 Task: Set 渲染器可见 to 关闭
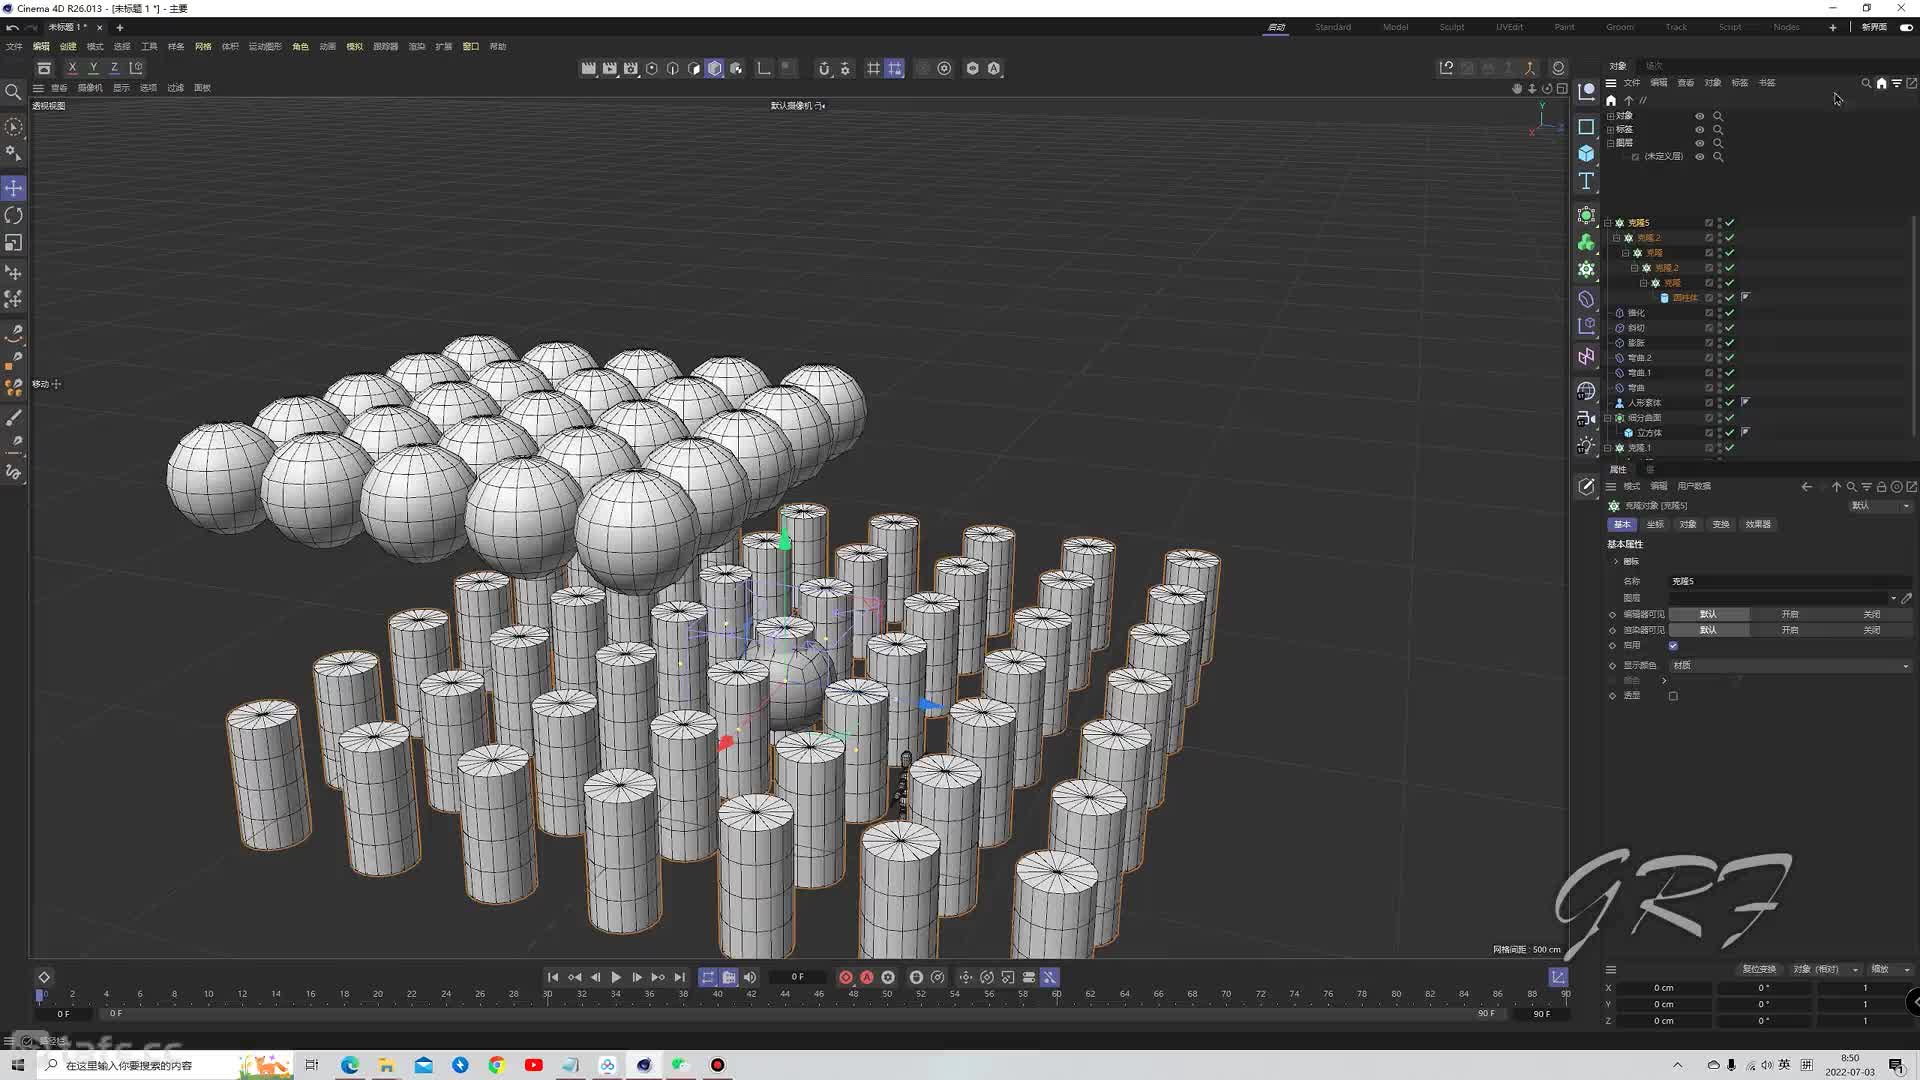pos(1871,630)
